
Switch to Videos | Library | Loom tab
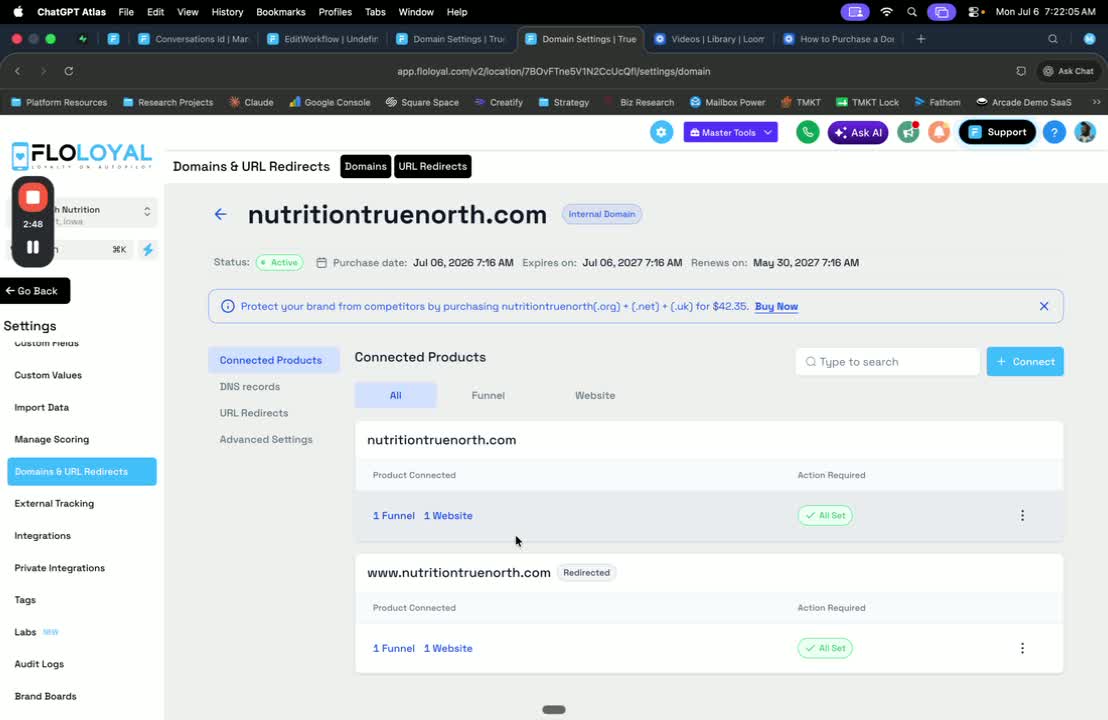coord(710,39)
